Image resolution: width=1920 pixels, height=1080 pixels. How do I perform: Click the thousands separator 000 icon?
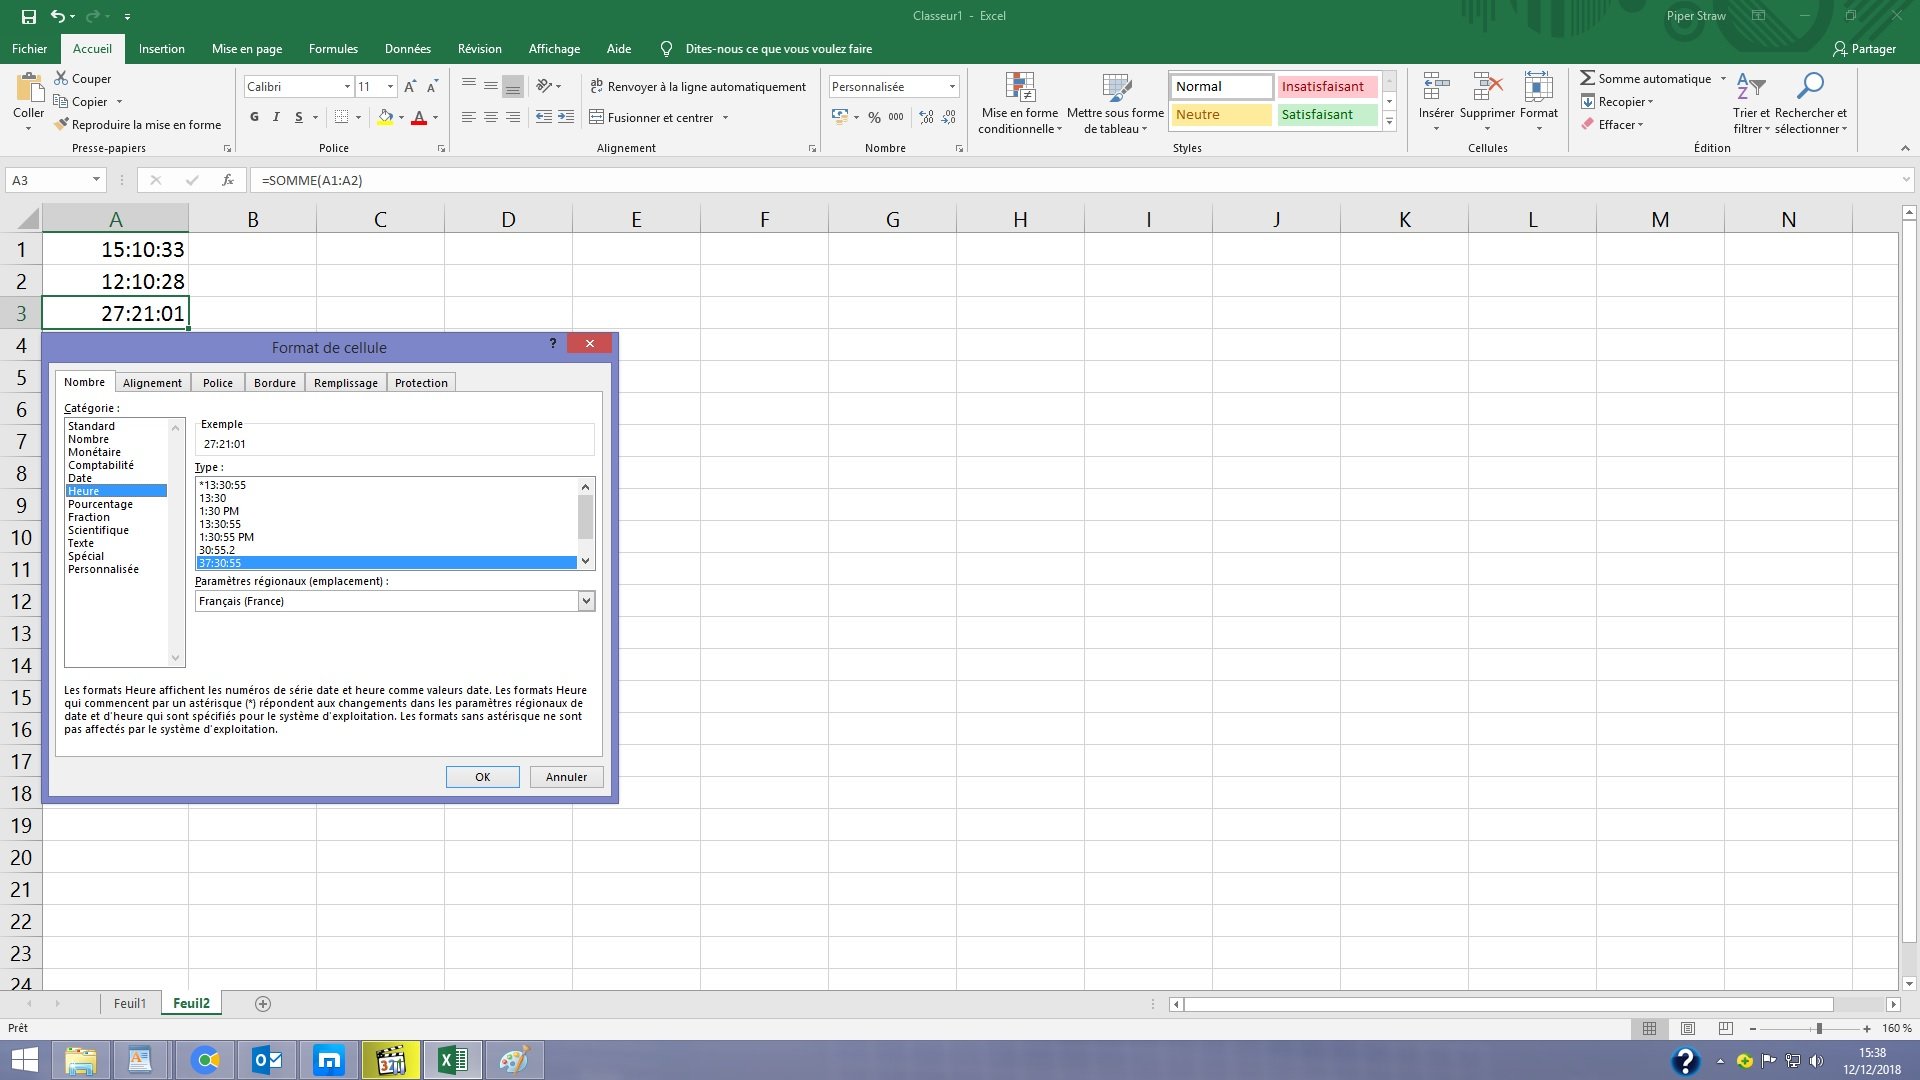(896, 117)
